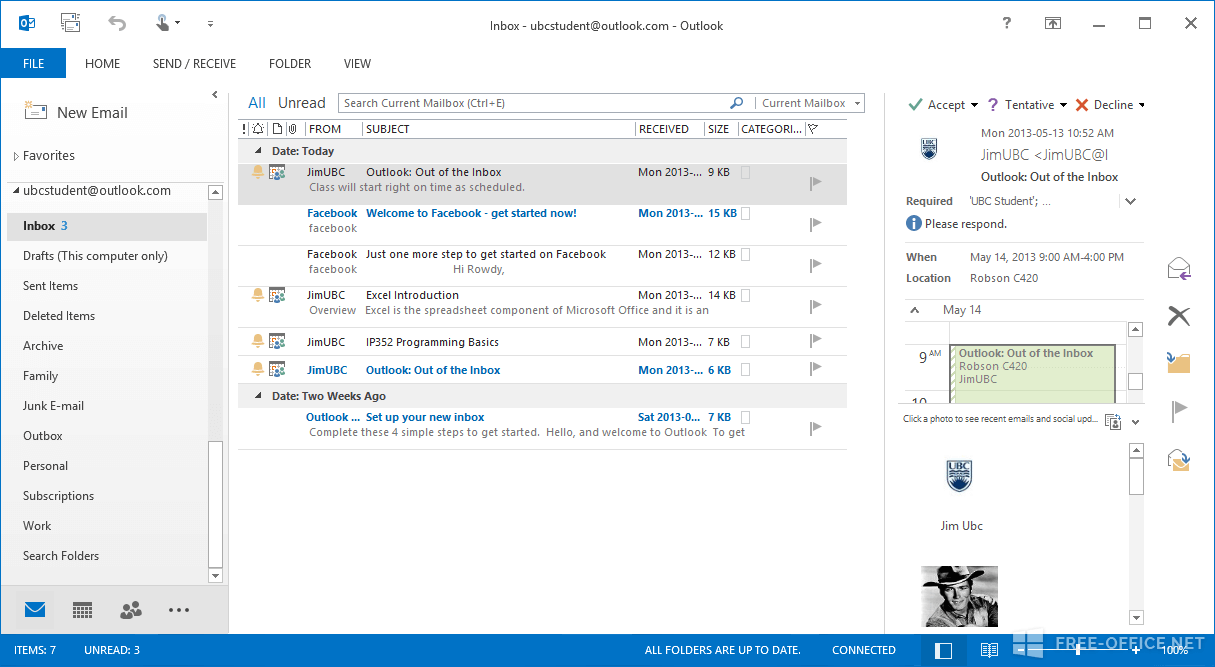
Task: Open the People contacts icon
Action: (x=130, y=610)
